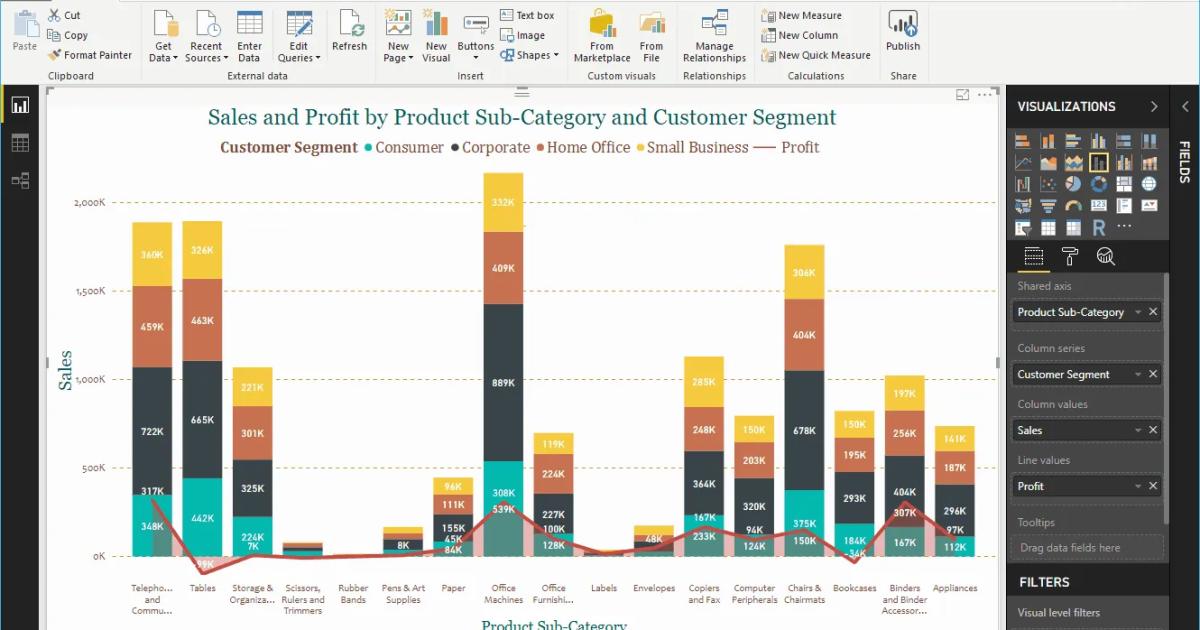Create a New Measure
This screenshot has width=1200, height=630.
coord(810,15)
